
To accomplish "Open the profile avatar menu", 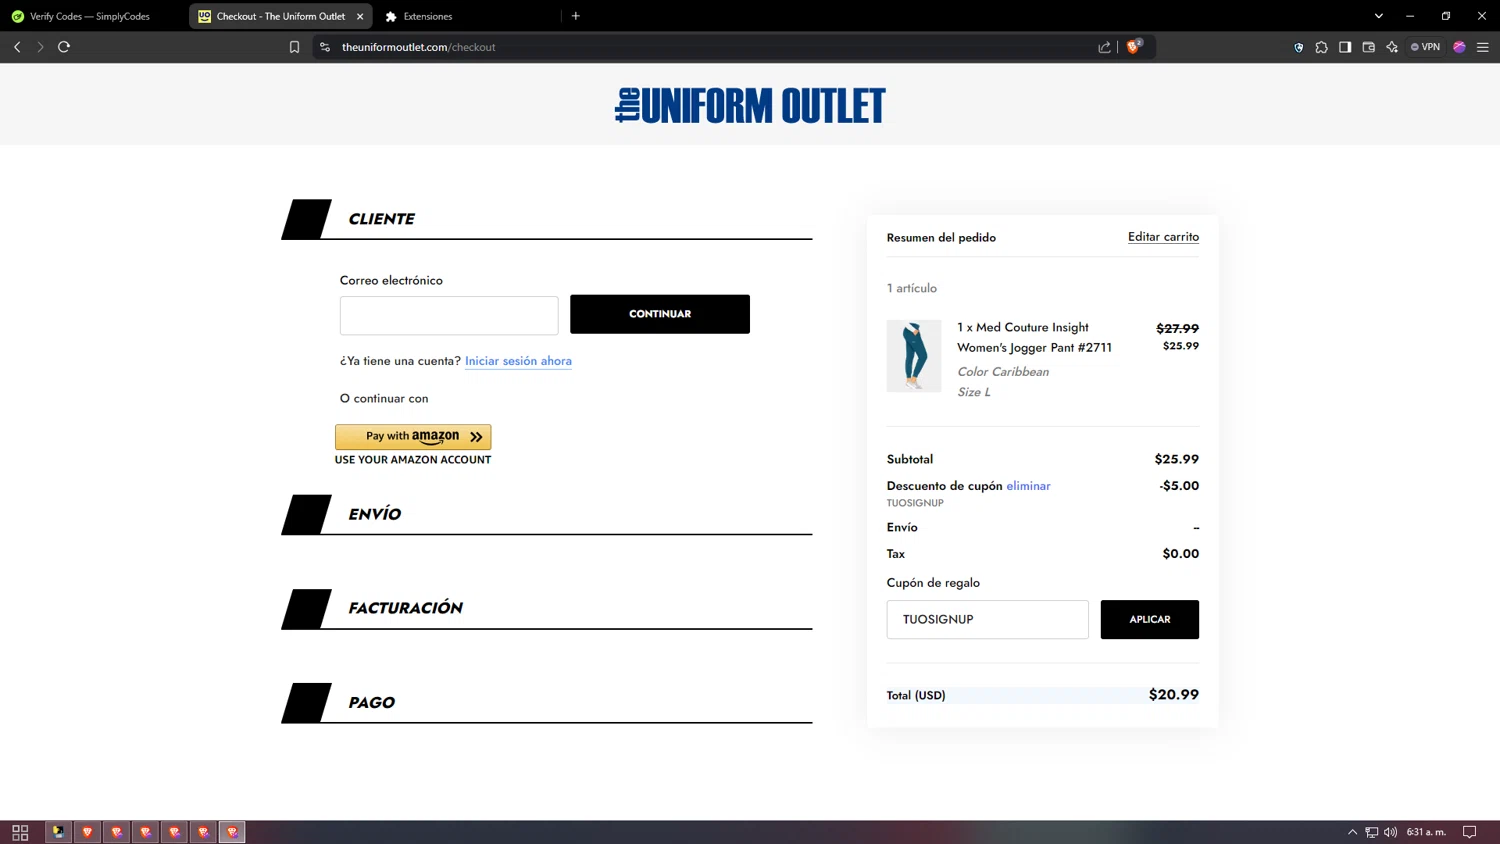I will (1459, 47).
